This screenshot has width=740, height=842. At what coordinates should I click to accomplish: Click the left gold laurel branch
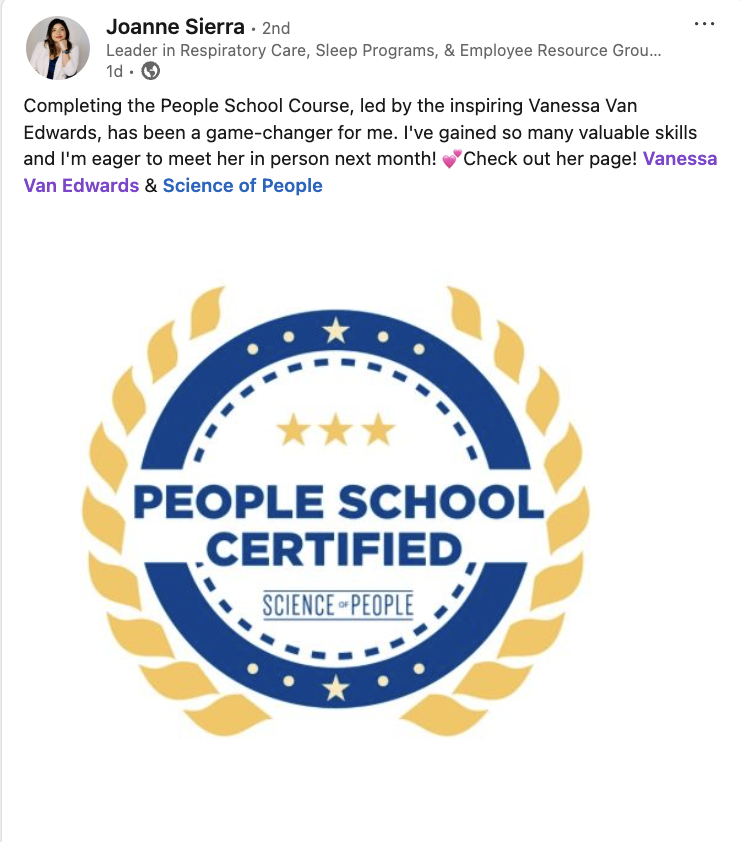(120, 500)
